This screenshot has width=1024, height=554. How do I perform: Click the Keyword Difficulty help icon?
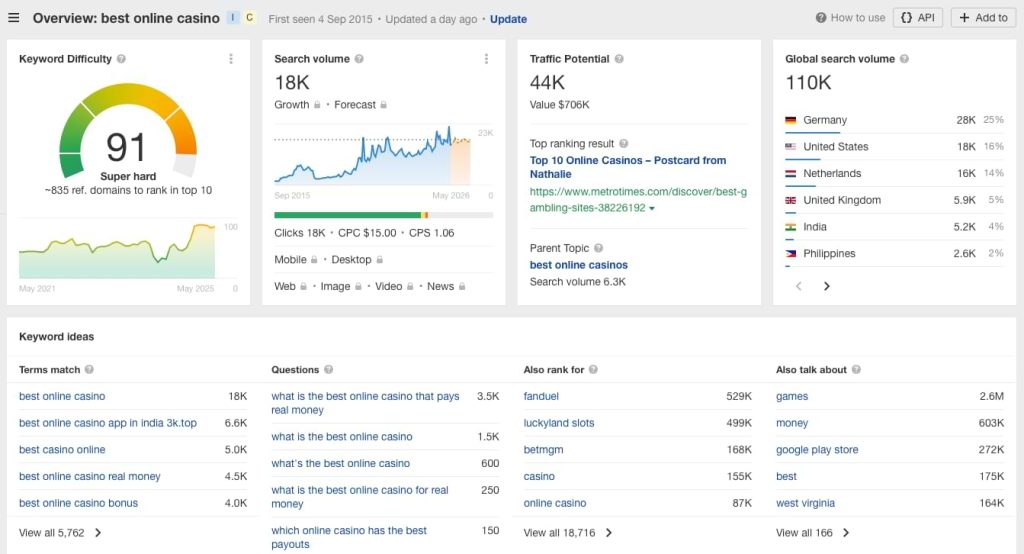[121, 59]
